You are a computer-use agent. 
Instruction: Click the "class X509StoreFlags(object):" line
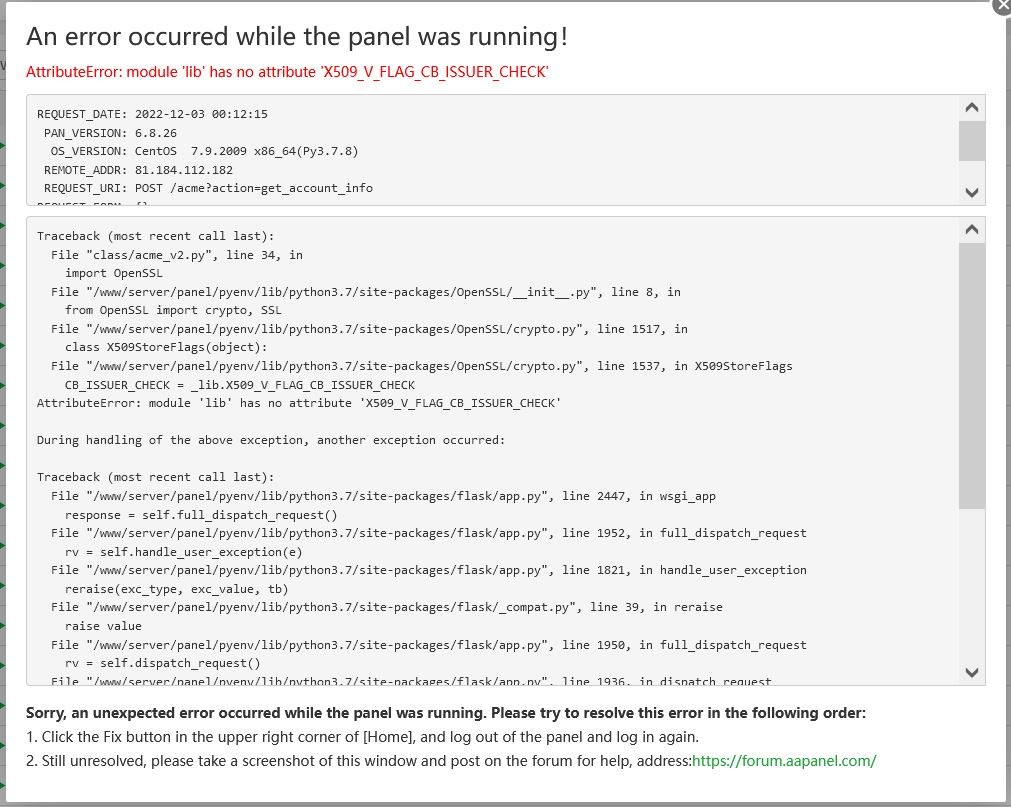pos(166,347)
